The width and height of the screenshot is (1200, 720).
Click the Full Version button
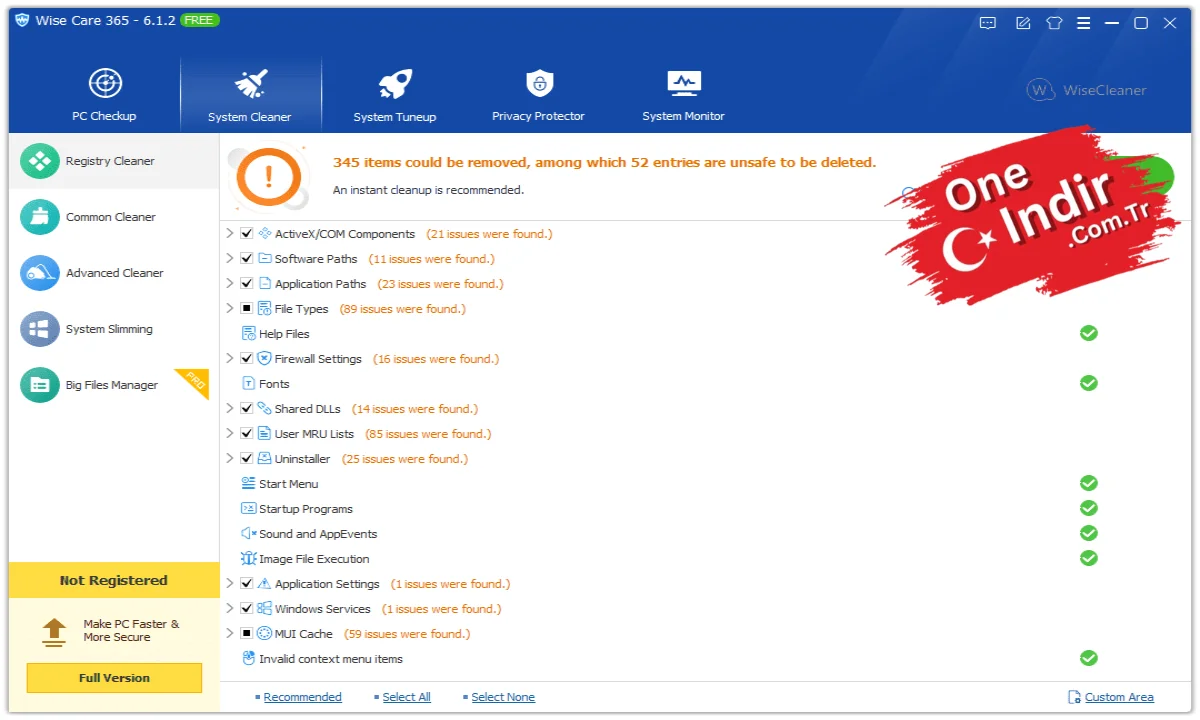pyautogui.click(x=114, y=678)
